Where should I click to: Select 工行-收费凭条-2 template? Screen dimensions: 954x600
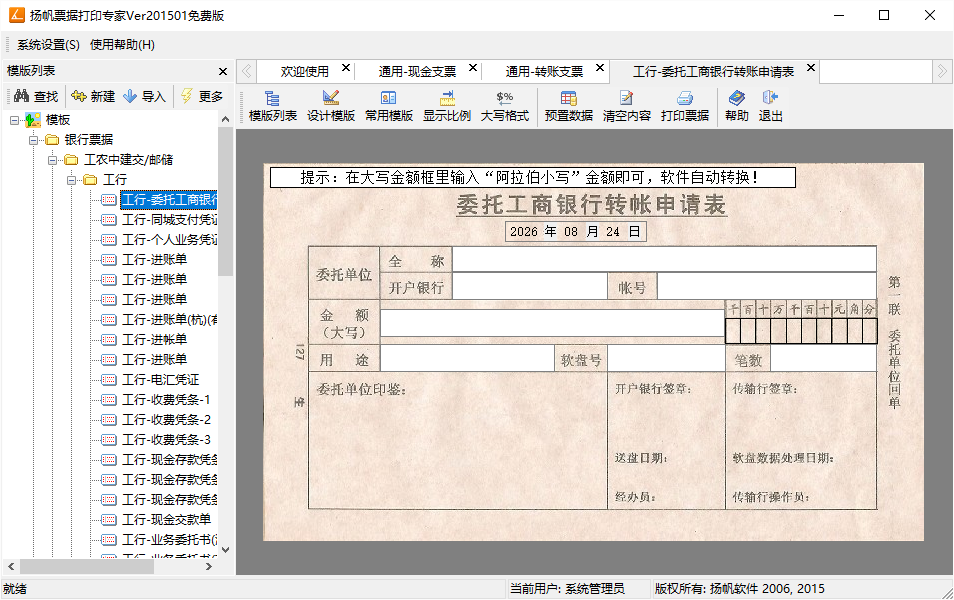point(166,420)
